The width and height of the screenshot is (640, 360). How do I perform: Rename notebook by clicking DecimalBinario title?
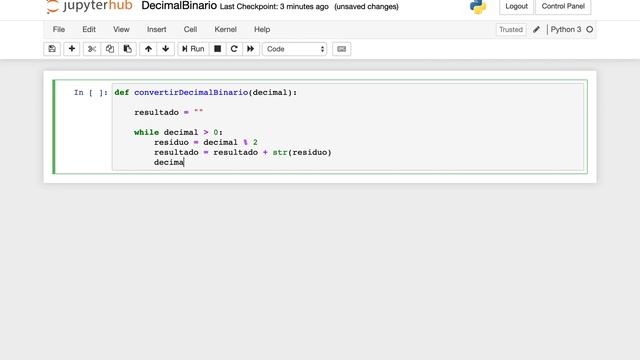tap(179, 6)
